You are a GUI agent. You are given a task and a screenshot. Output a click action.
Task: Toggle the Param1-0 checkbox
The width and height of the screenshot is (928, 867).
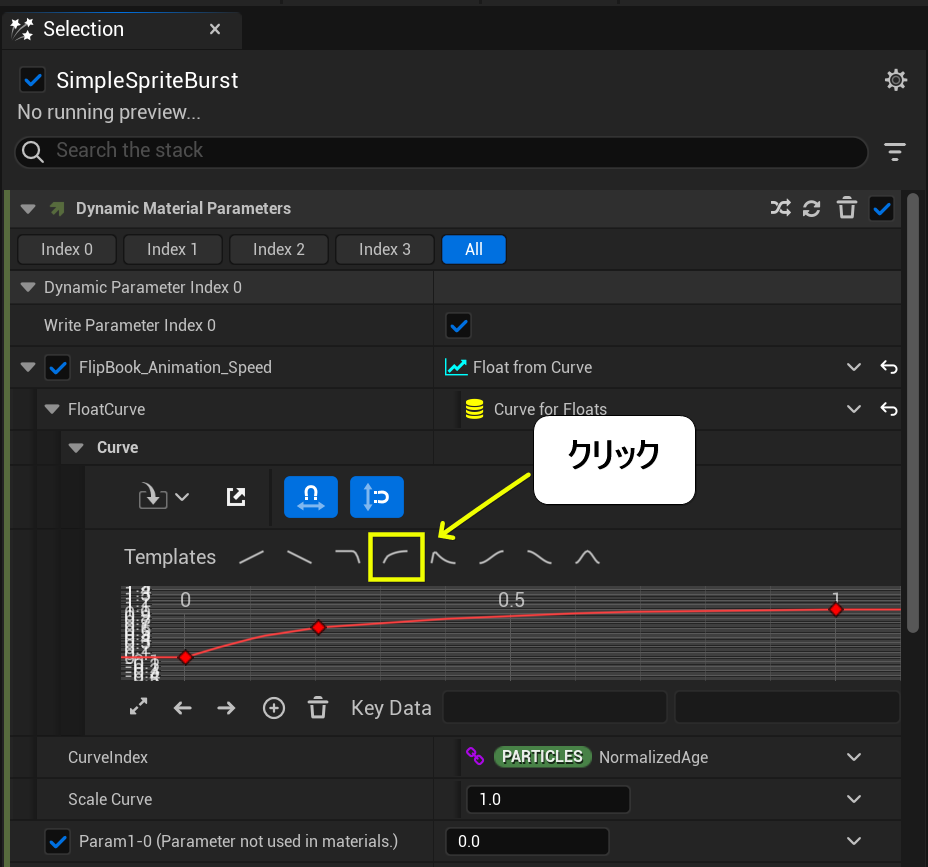pos(57,842)
